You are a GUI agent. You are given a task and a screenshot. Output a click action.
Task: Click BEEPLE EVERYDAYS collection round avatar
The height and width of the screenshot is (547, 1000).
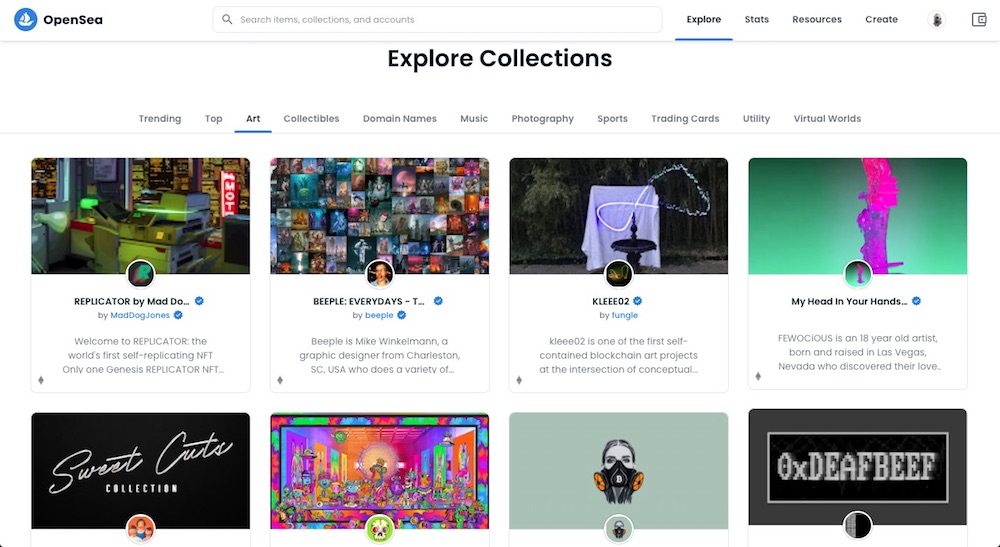click(379, 274)
